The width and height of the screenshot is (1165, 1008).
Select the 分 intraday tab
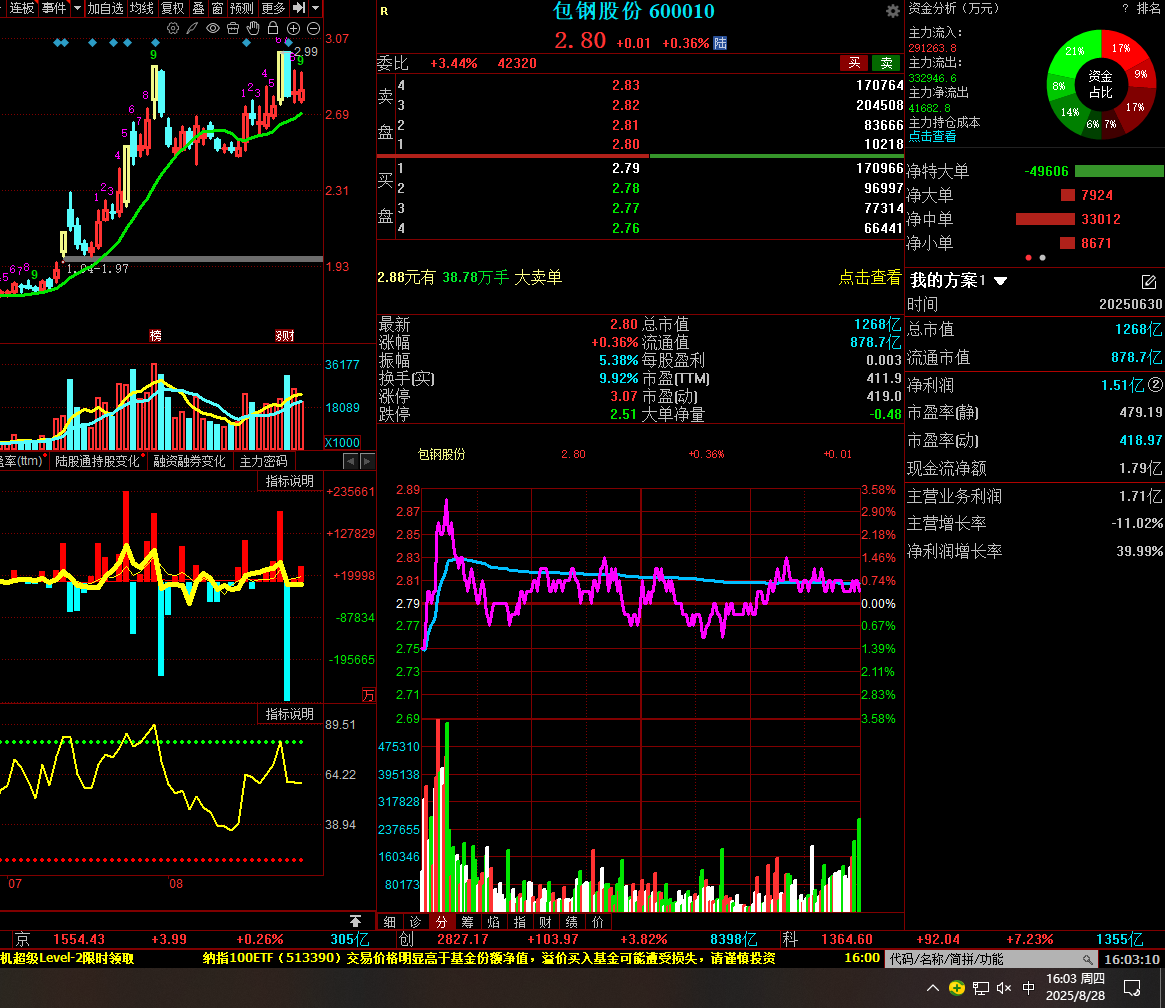point(441,922)
